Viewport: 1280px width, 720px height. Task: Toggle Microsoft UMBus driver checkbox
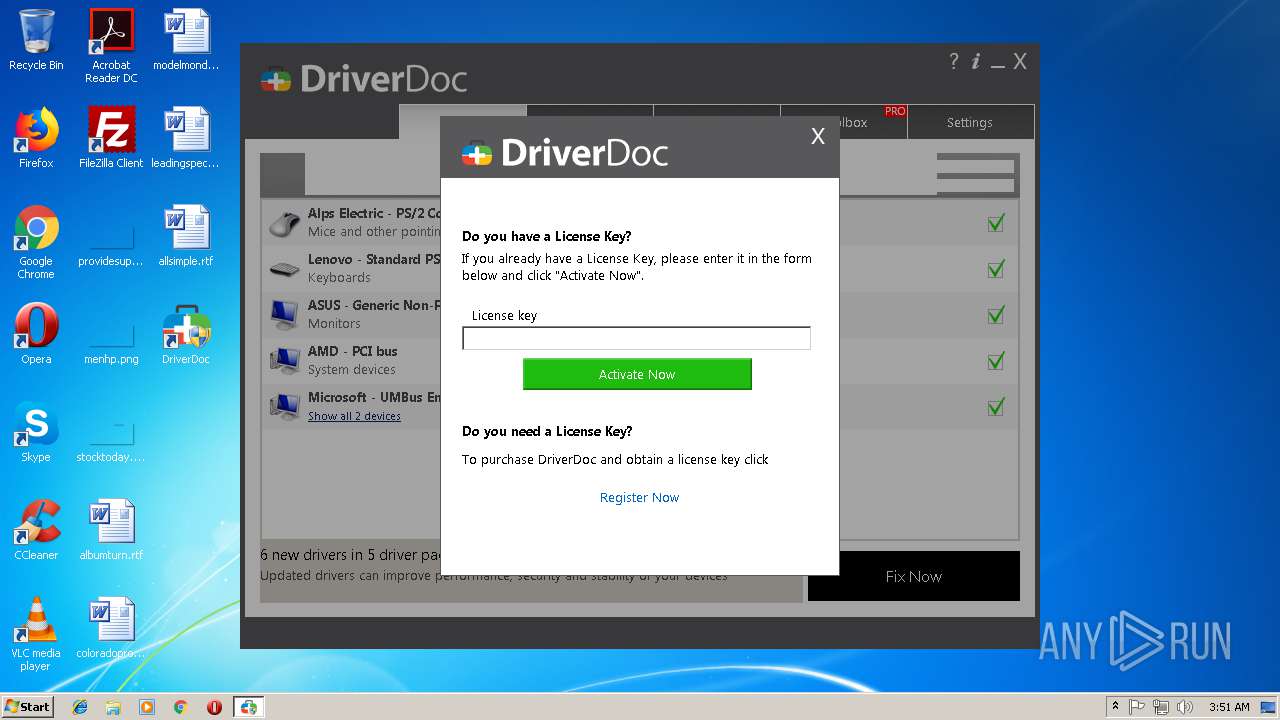click(995, 407)
